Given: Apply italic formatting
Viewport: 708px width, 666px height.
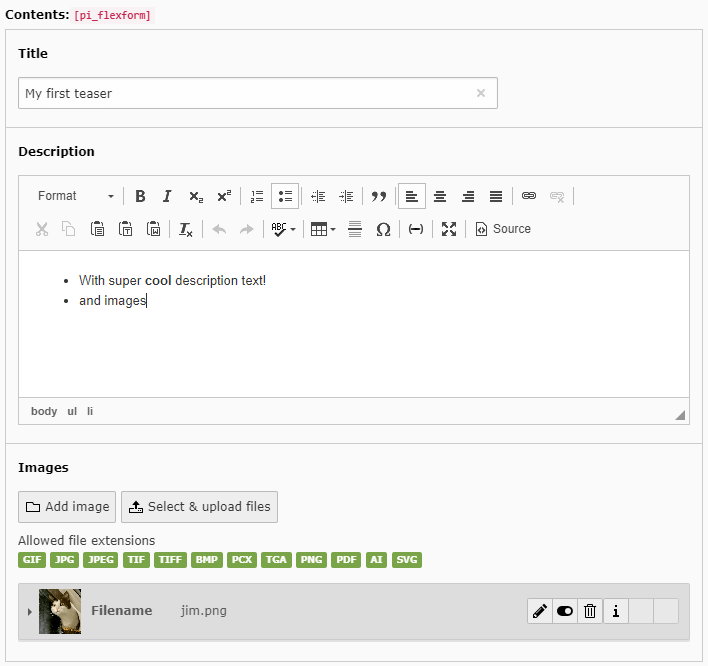Looking at the screenshot, I should (x=168, y=196).
